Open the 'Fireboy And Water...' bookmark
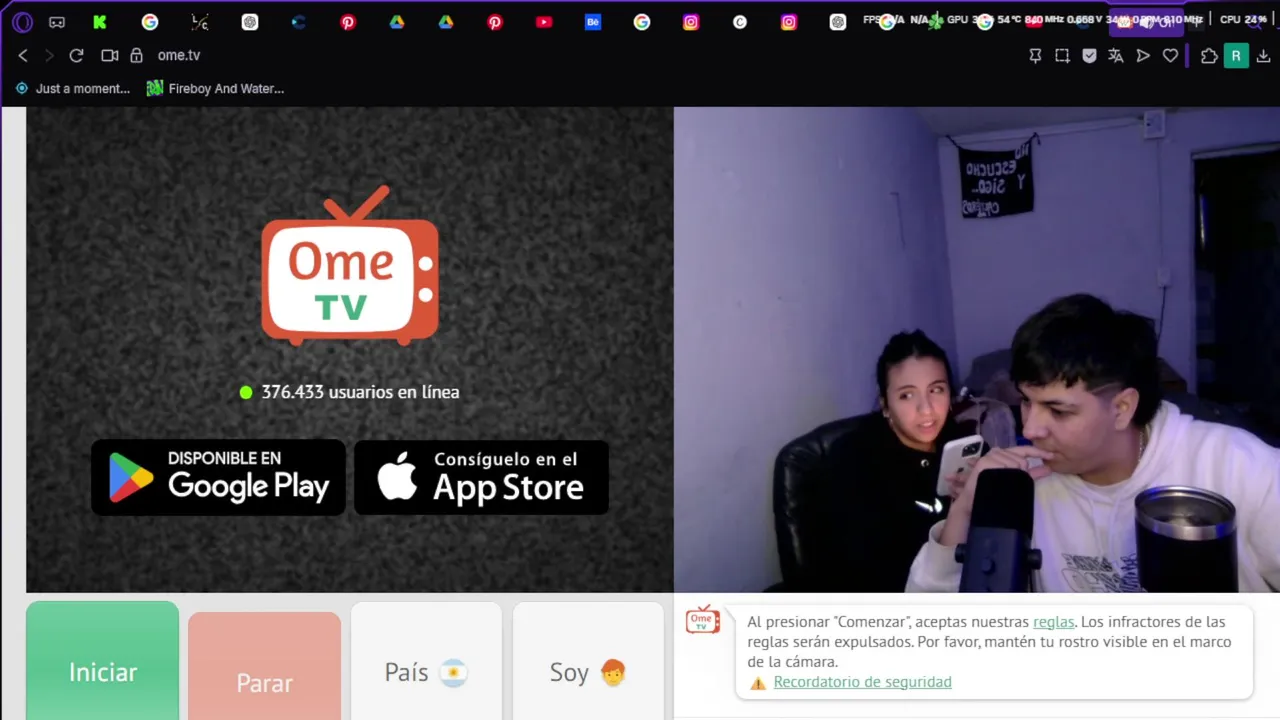 pos(215,89)
